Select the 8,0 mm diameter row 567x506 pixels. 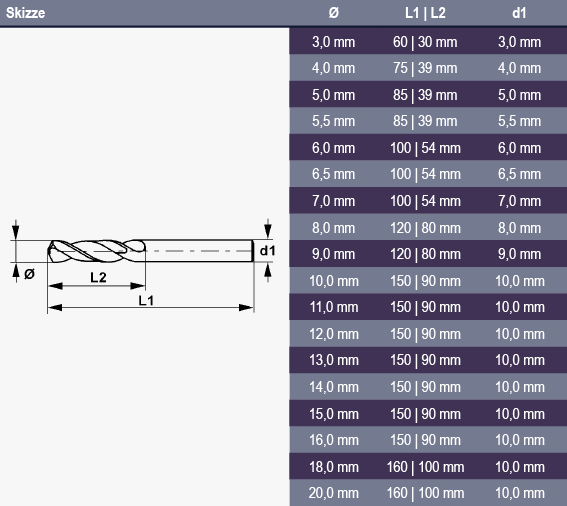pyautogui.click(x=428, y=228)
